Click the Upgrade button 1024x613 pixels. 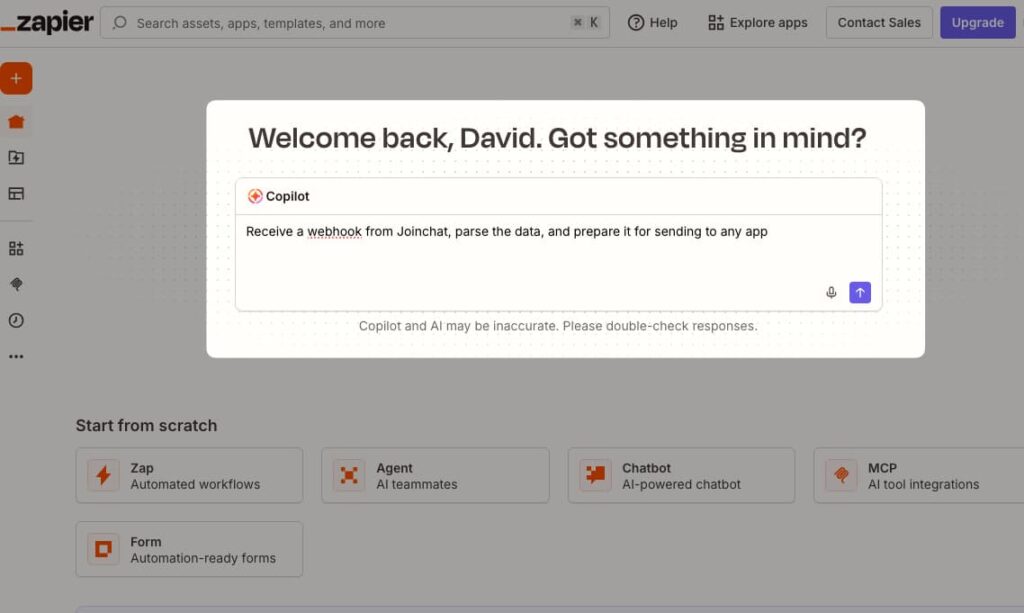(977, 23)
